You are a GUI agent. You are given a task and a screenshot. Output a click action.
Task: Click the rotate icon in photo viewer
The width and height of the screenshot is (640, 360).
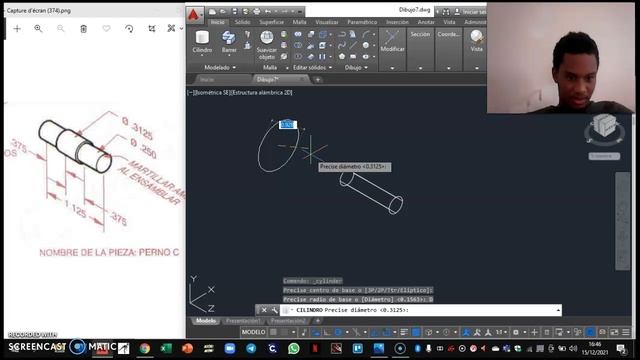pos(129,29)
